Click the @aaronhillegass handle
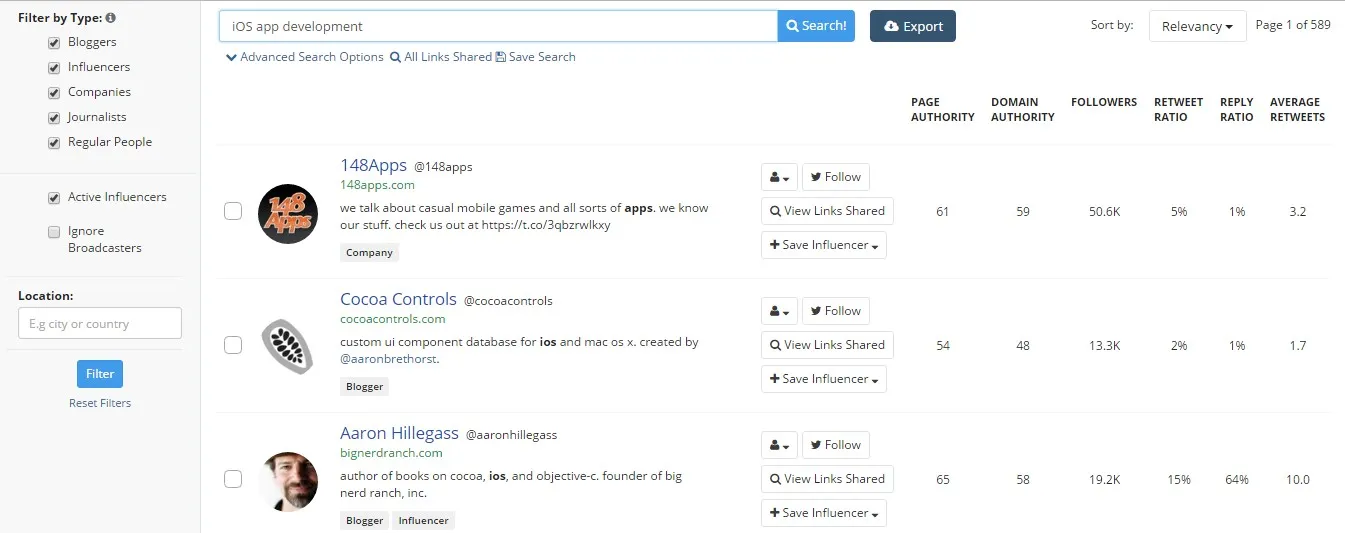Screen dimensions: 1345x533 click(511, 435)
